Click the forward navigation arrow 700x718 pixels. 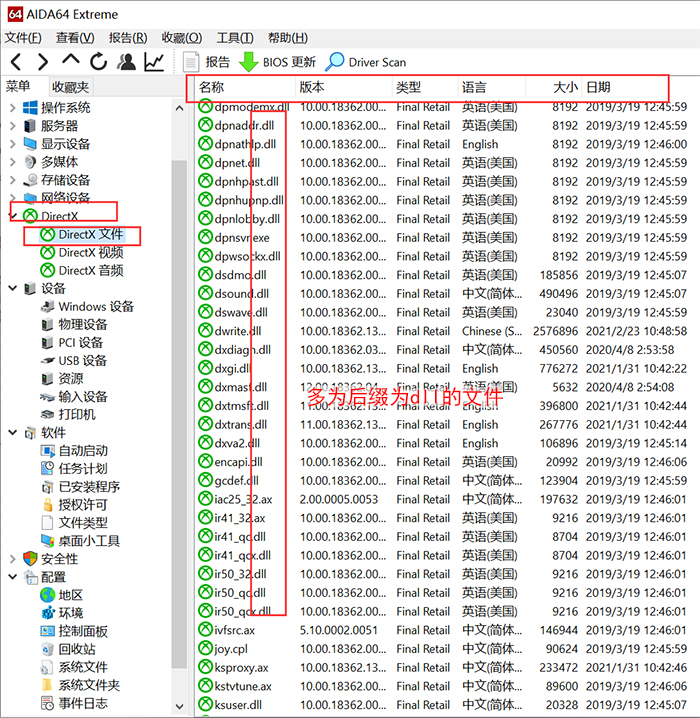point(42,62)
